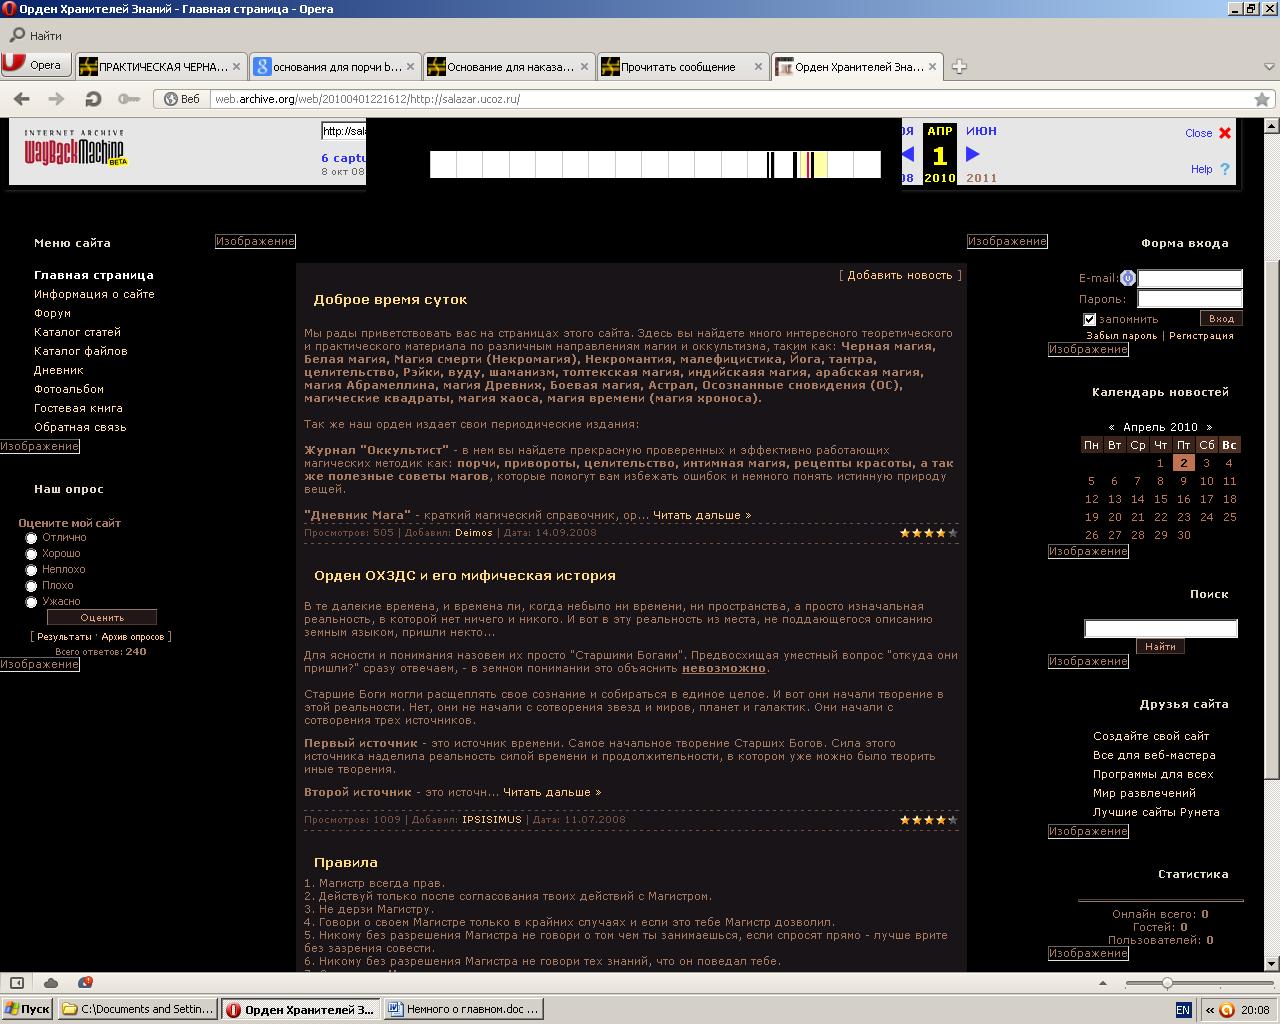
Task: Click the Wayback capture timeline bar
Action: click(x=655, y=164)
